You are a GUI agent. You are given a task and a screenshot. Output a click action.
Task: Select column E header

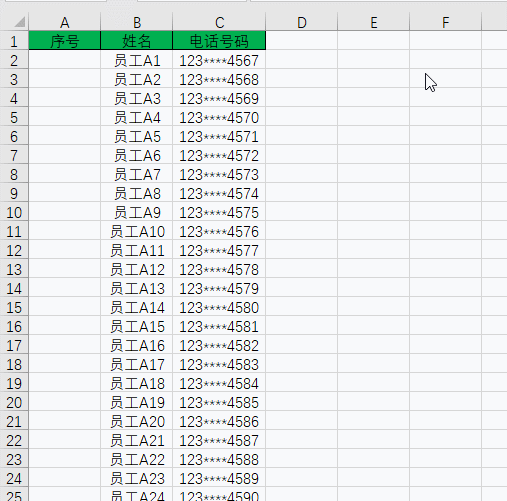[374, 22]
